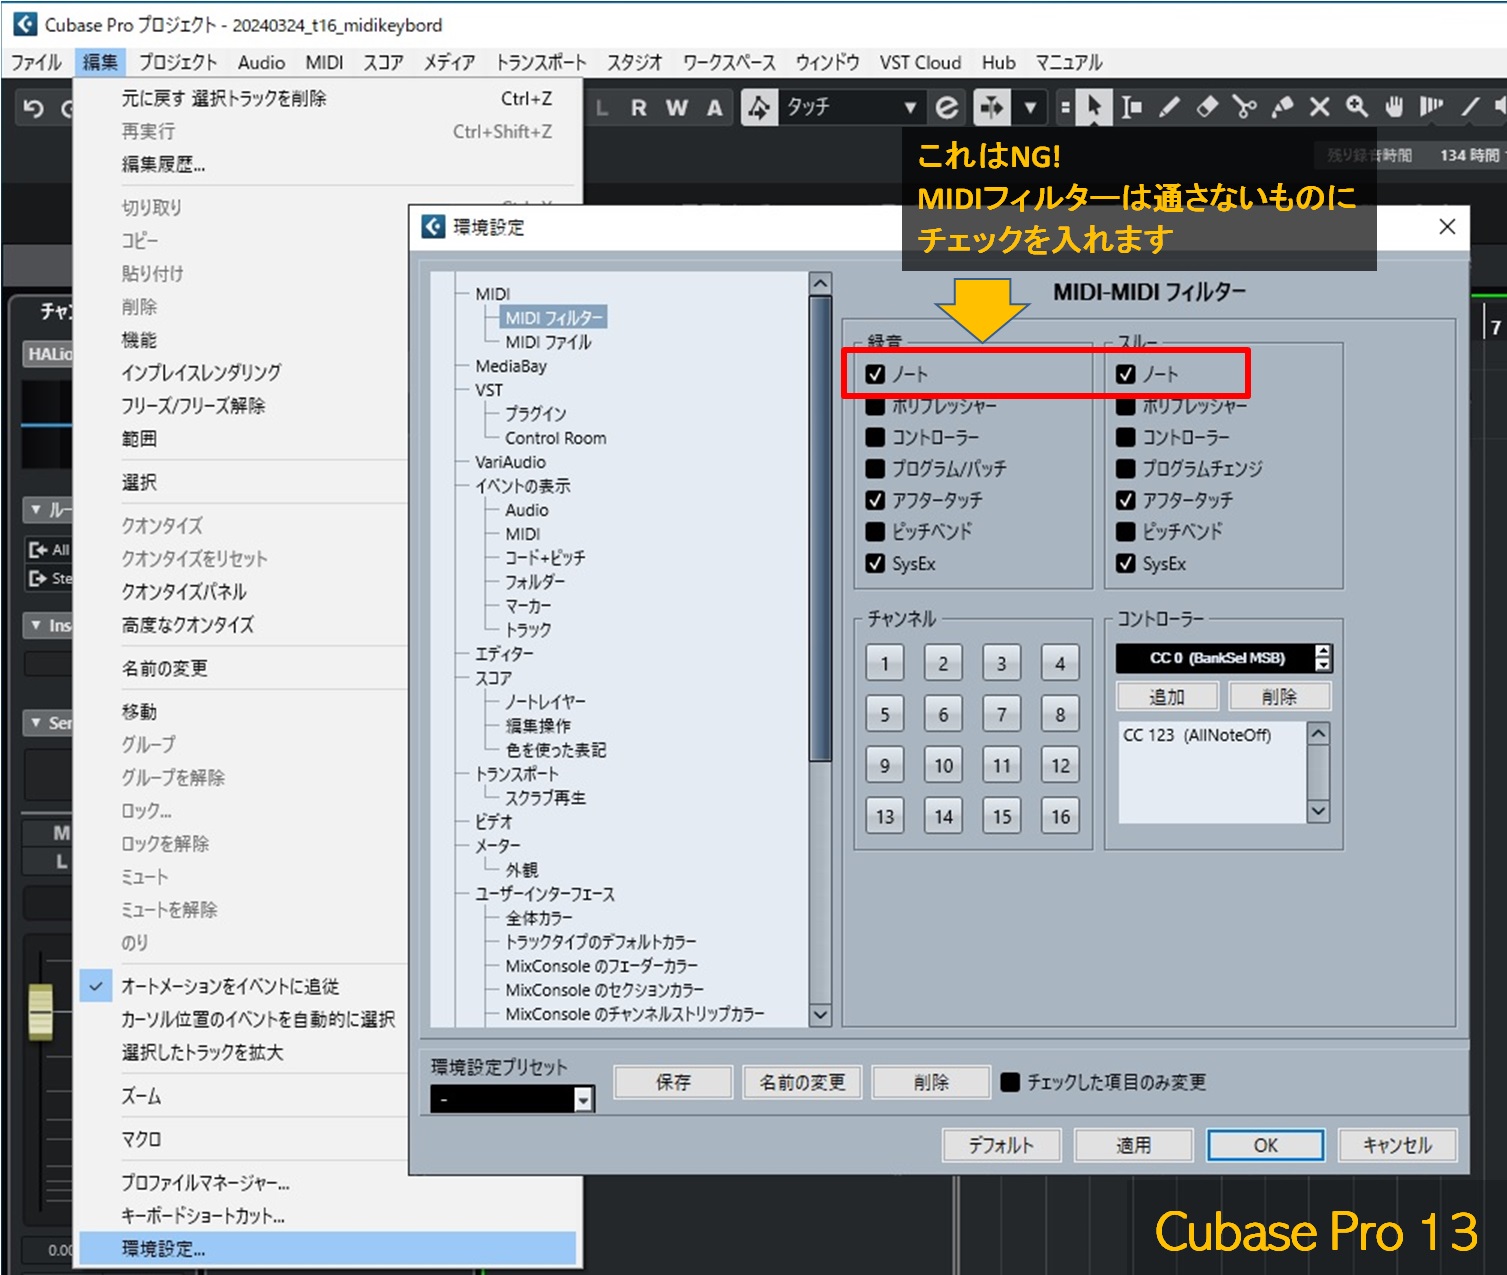1507x1275 pixels.
Task: Select the Mute X tool
Action: (x=1320, y=107)
